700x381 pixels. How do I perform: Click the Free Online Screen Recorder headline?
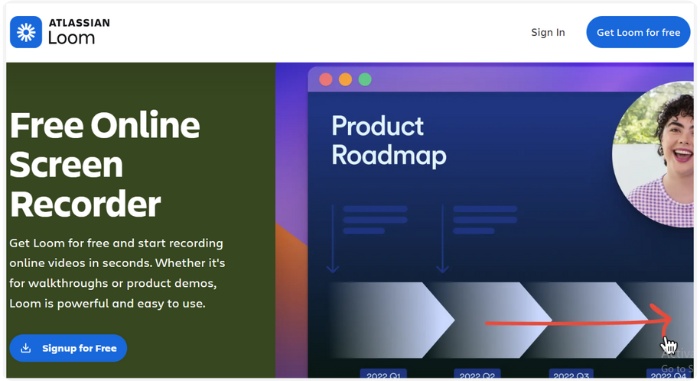104,164
